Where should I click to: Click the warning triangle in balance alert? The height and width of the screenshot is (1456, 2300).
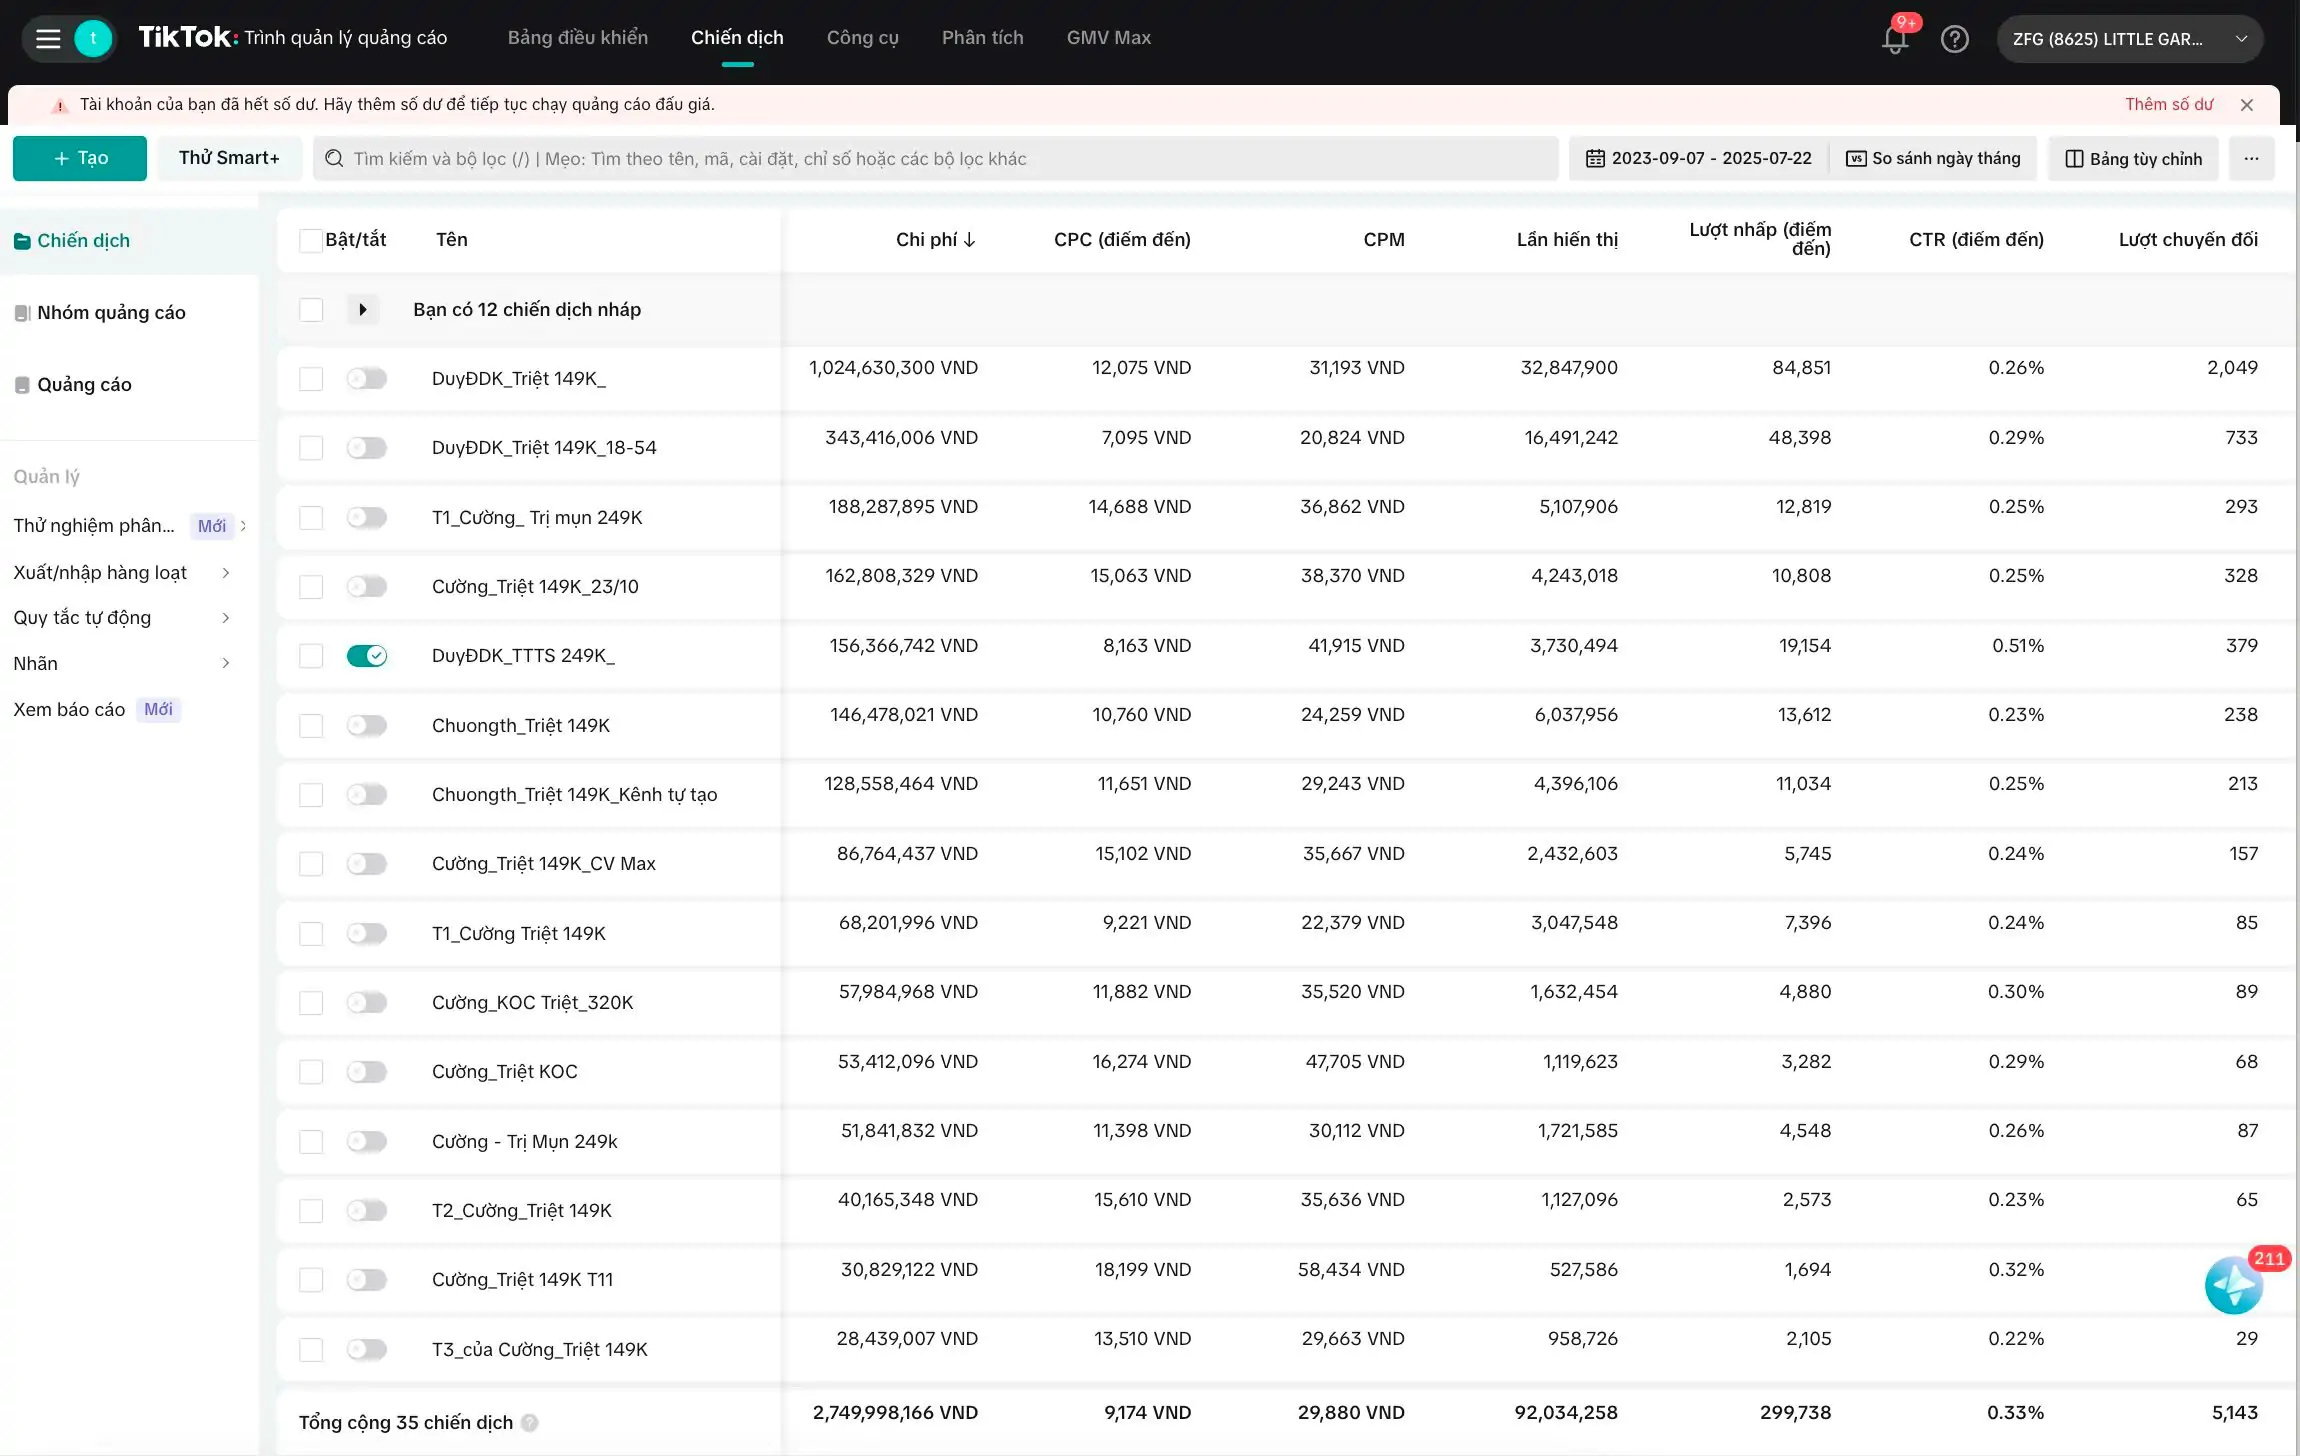(x=60, y=105)
